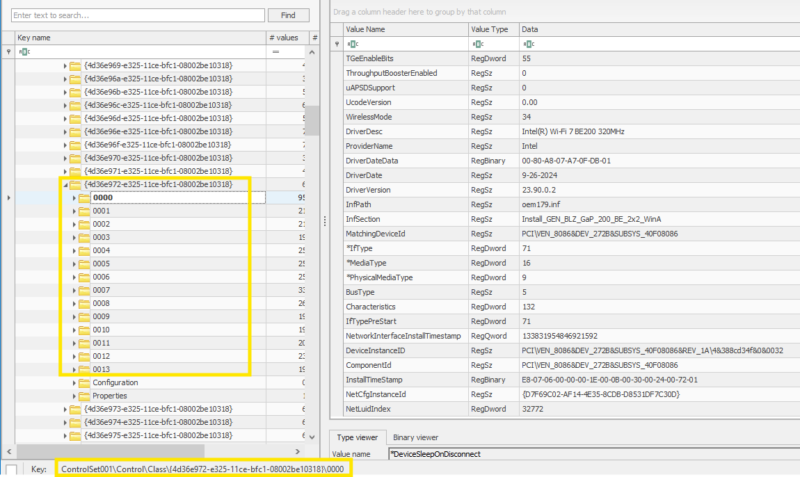Click the horizontal scrollbar left arrow
This screenshot has height=477, width=800.
[9, 451]
